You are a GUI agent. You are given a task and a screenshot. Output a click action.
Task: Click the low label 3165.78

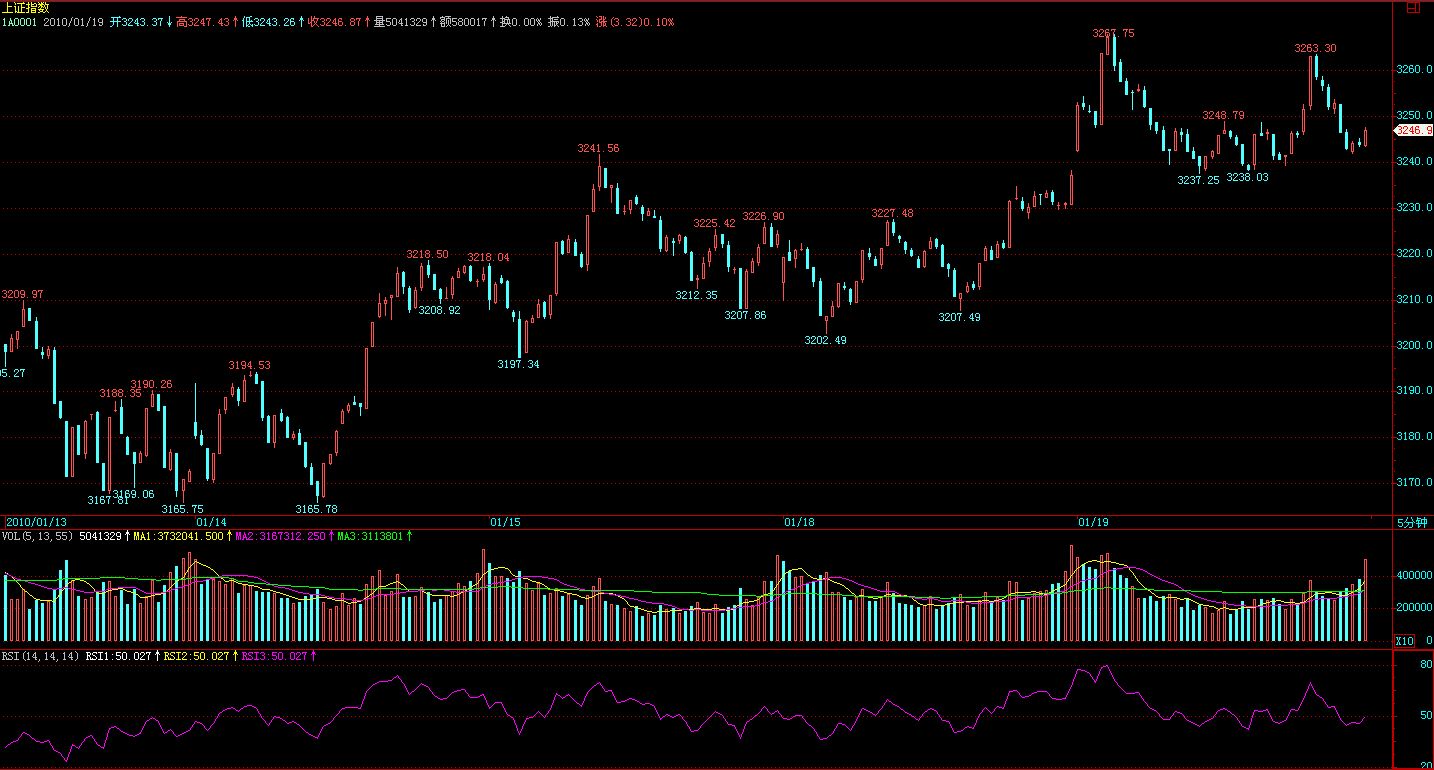[316, 509]
